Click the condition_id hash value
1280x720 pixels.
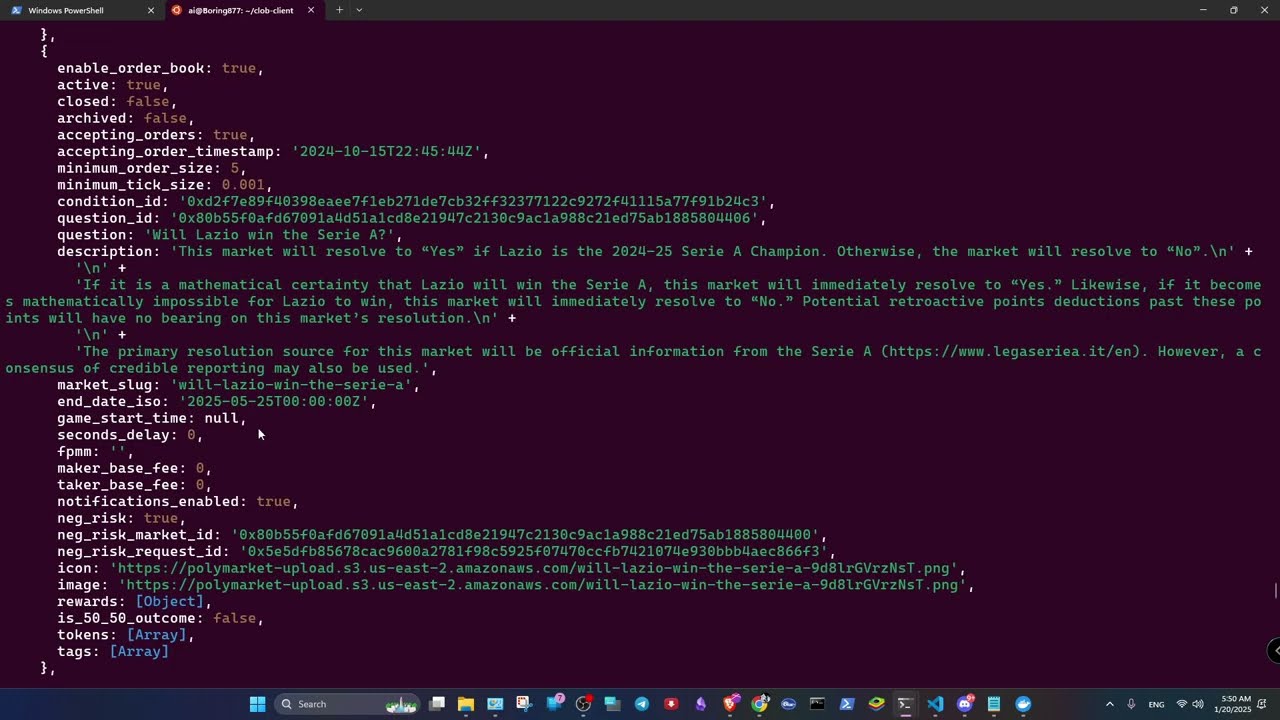click(473, 202)
